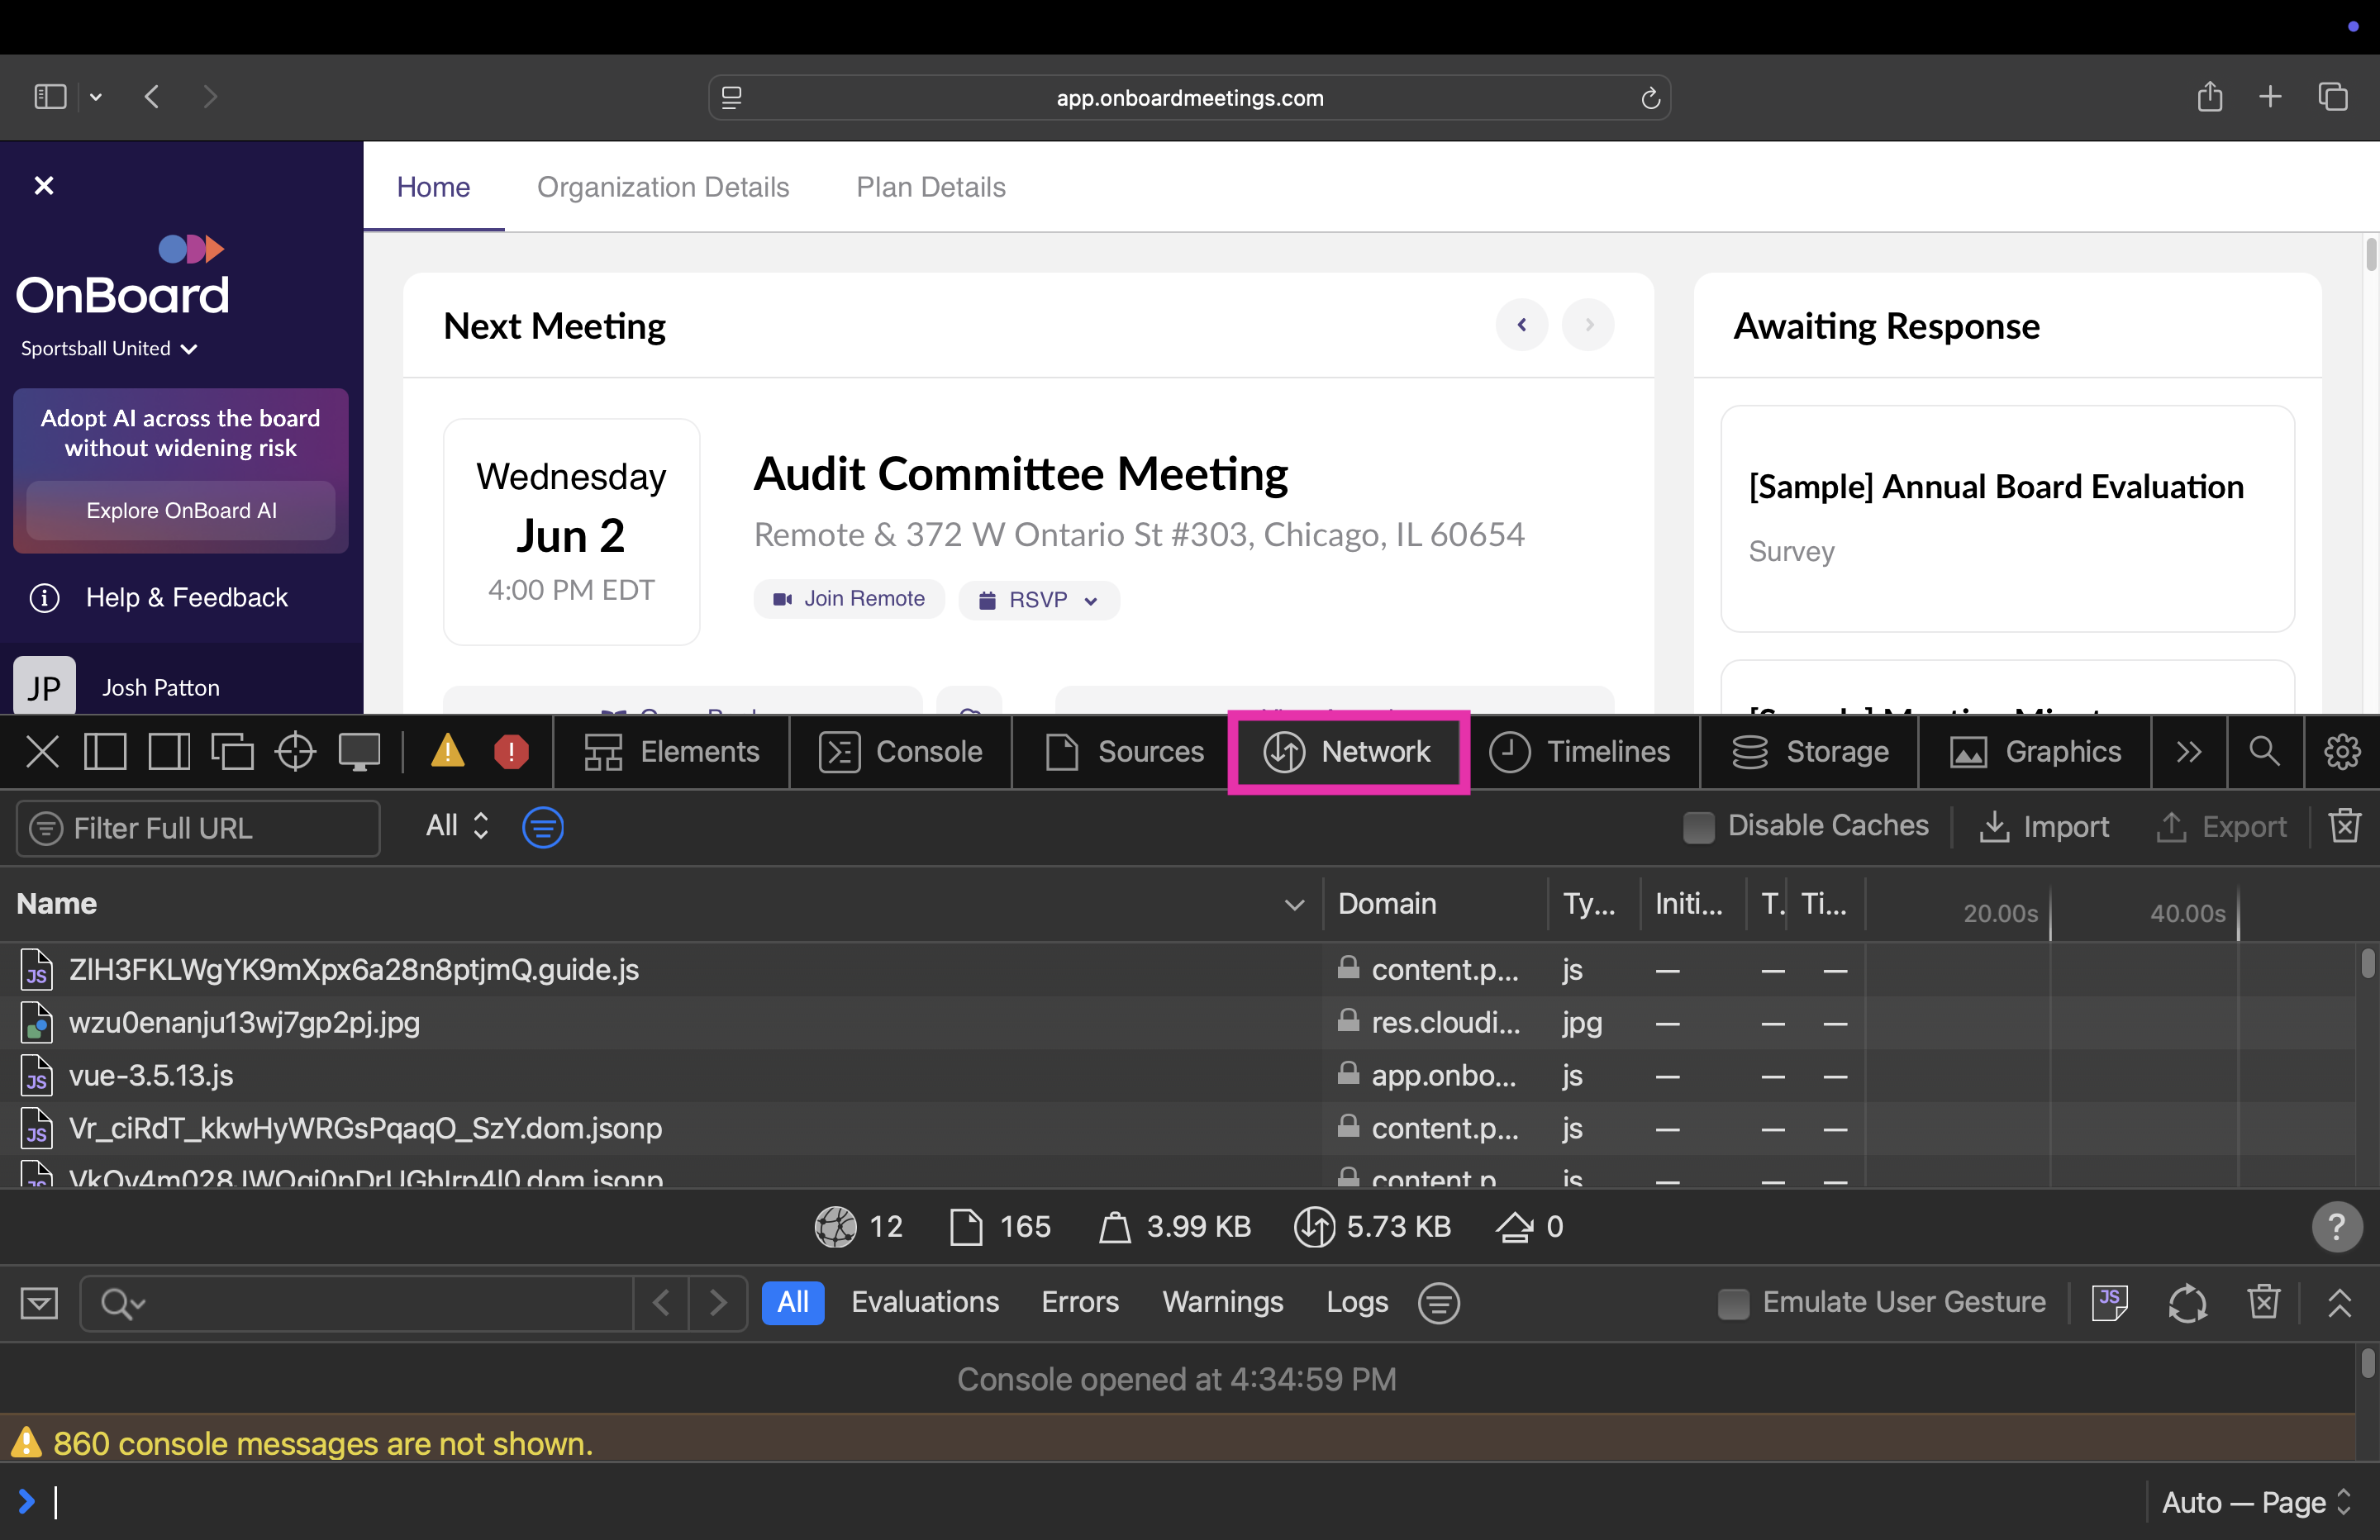Click in the Filter Full URL field
Screen dimensions: 2380x1540
(x=198, y=828)
